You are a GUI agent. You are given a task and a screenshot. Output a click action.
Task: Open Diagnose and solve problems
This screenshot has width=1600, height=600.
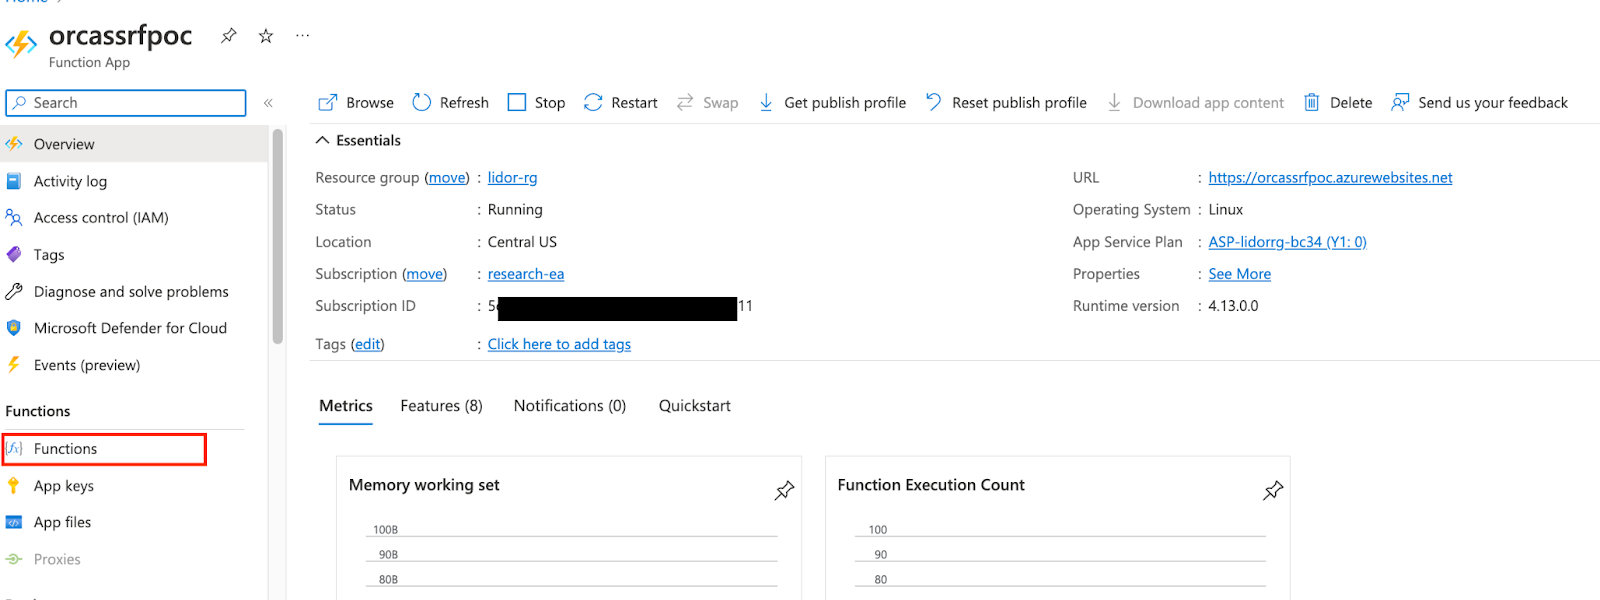pos(134,292)
